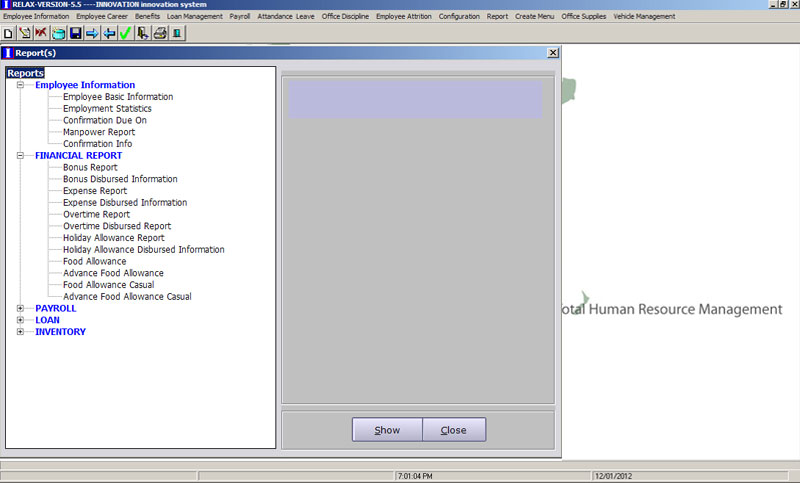Click the Edit pencil toolbar icon
800x483 pixels.
24,34
